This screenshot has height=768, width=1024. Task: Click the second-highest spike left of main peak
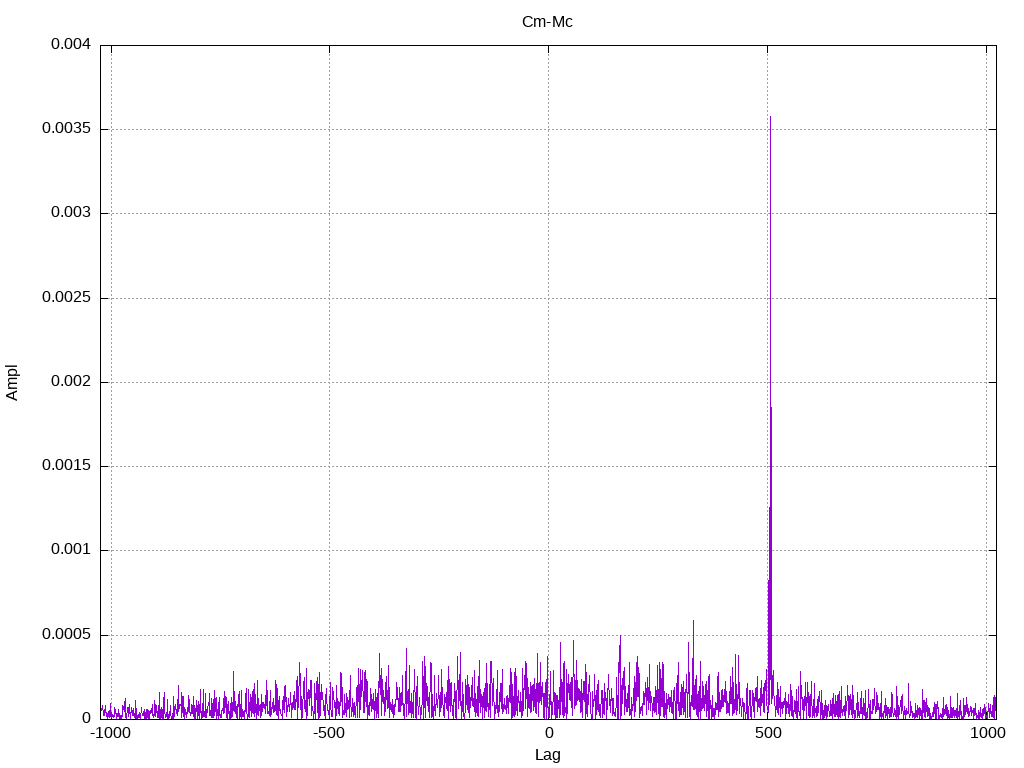693,622
